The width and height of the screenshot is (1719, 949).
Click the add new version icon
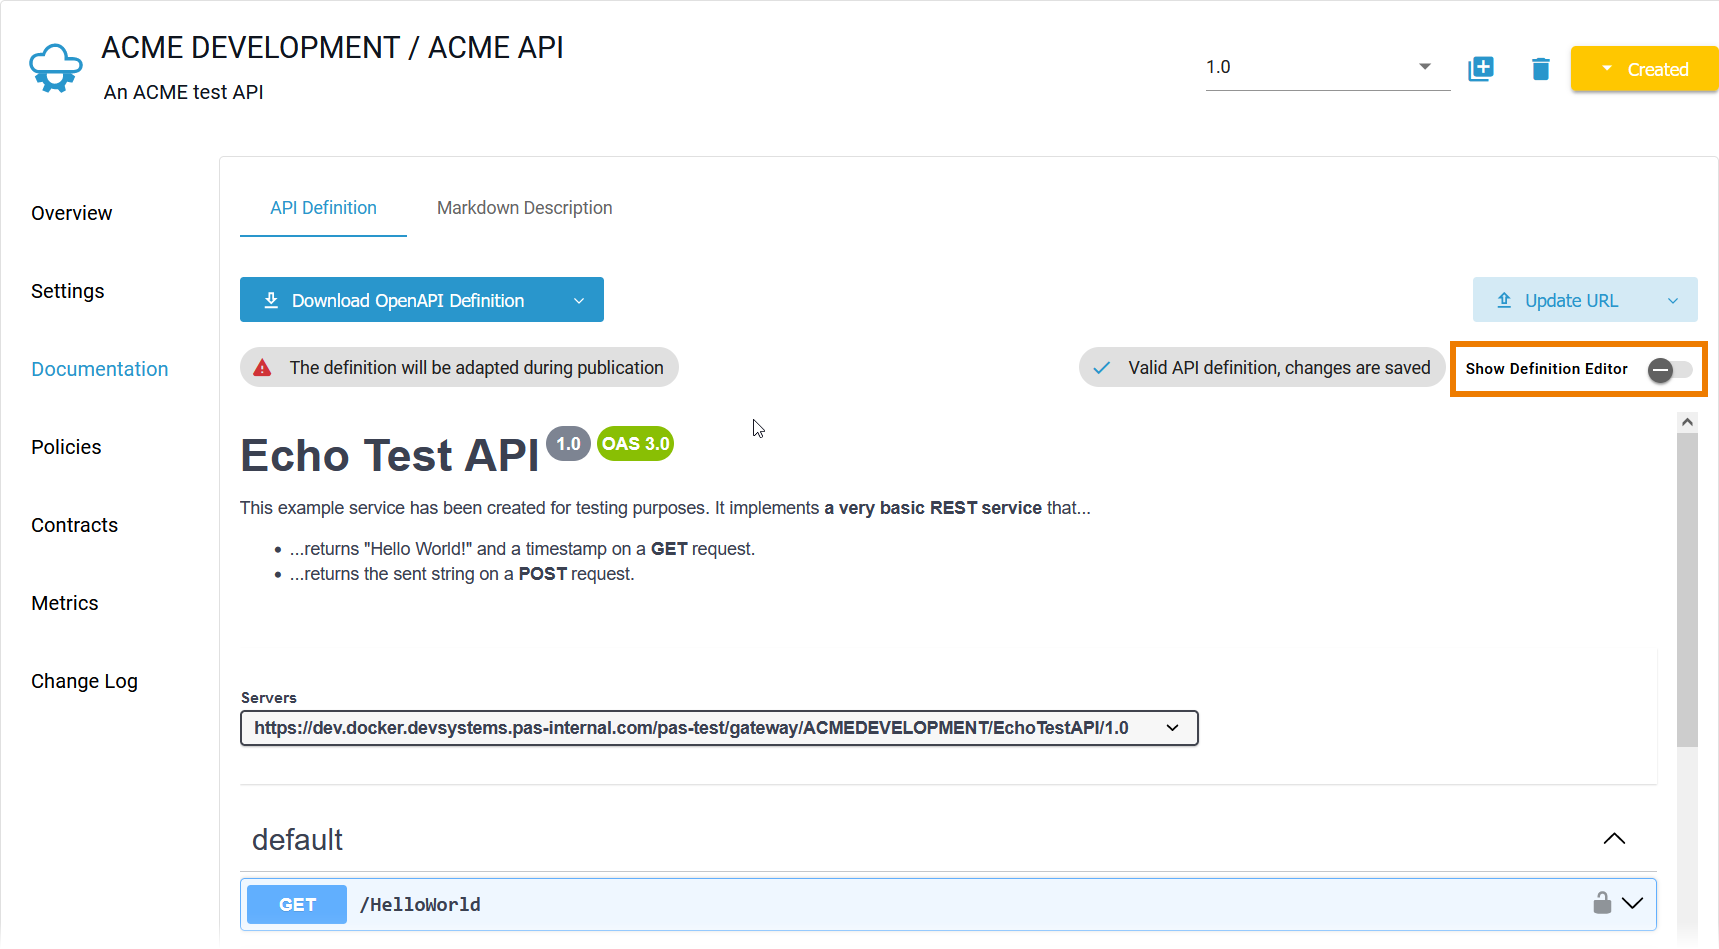(1481, 68)
